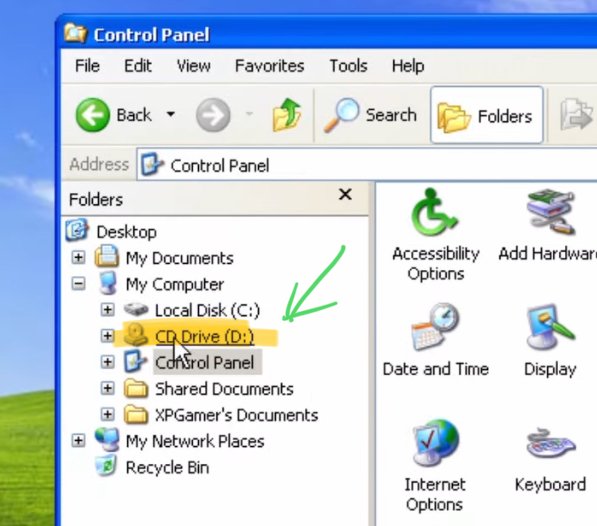Select CD Drive (D:) in tree

(204, 337)
